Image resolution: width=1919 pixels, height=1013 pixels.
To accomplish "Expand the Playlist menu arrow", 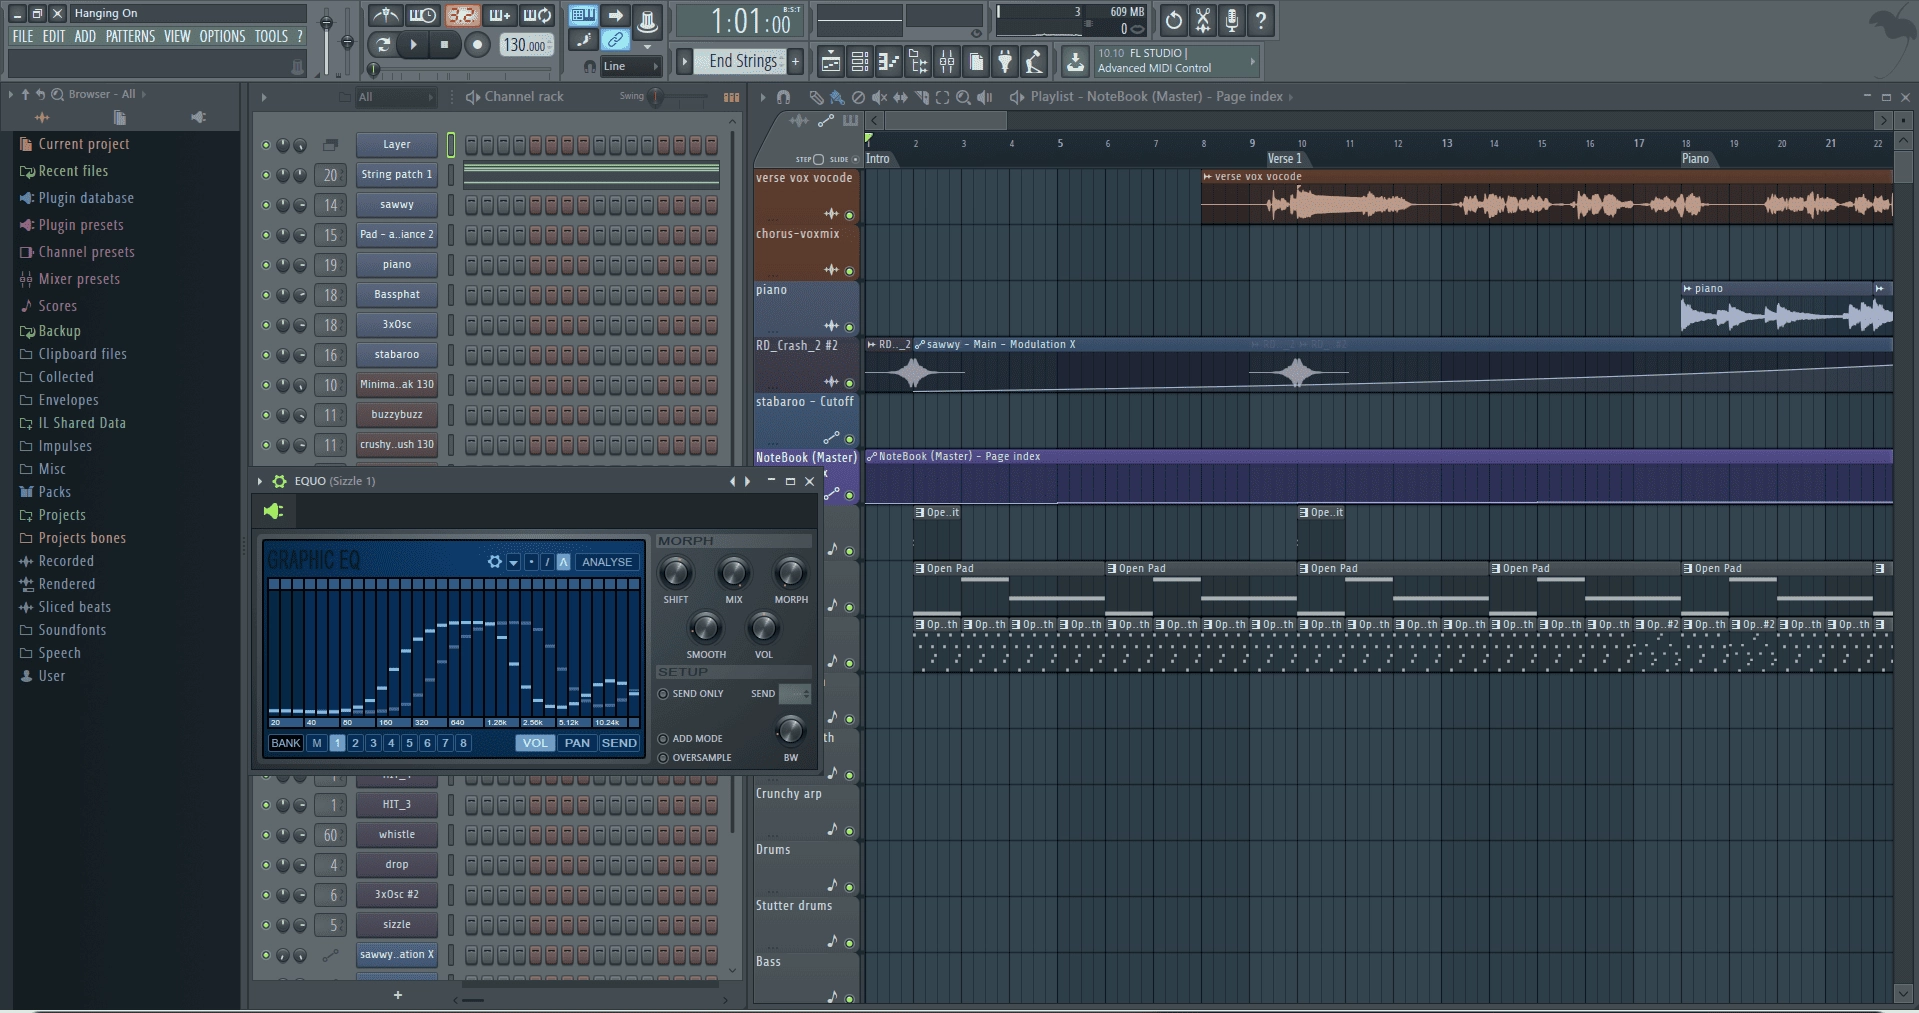I will [x=763, y=97].
